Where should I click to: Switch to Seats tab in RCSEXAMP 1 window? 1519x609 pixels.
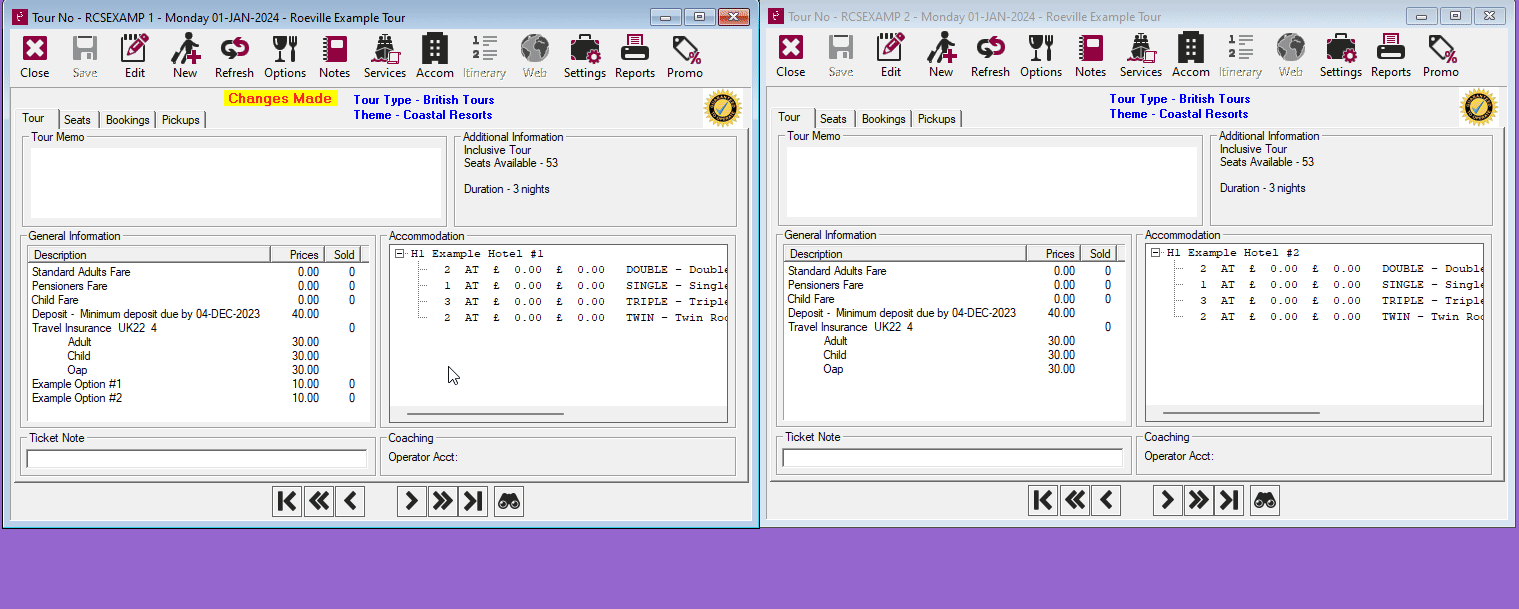point(77,120)
